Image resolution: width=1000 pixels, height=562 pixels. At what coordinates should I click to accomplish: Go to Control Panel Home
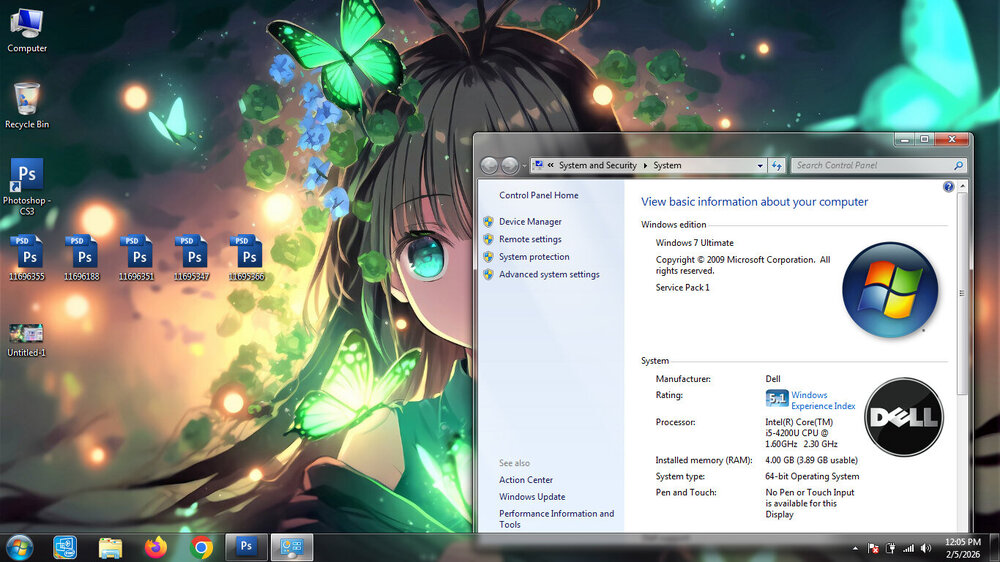(x=538, y=196)
